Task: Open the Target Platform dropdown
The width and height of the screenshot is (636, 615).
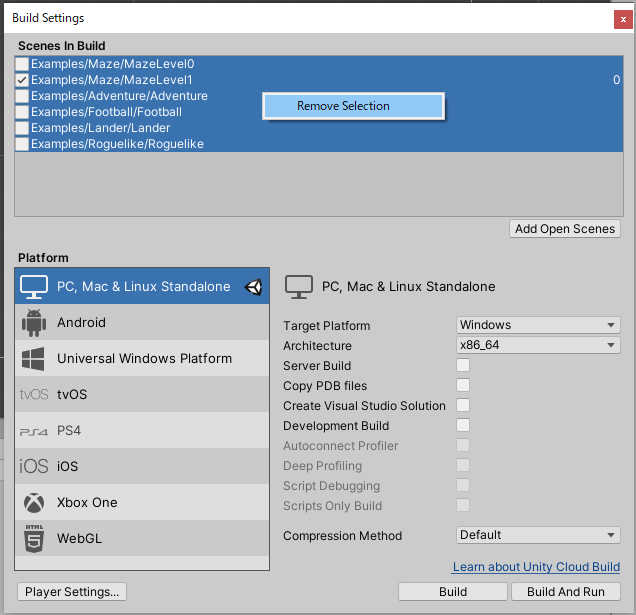Action: point(538,325)
